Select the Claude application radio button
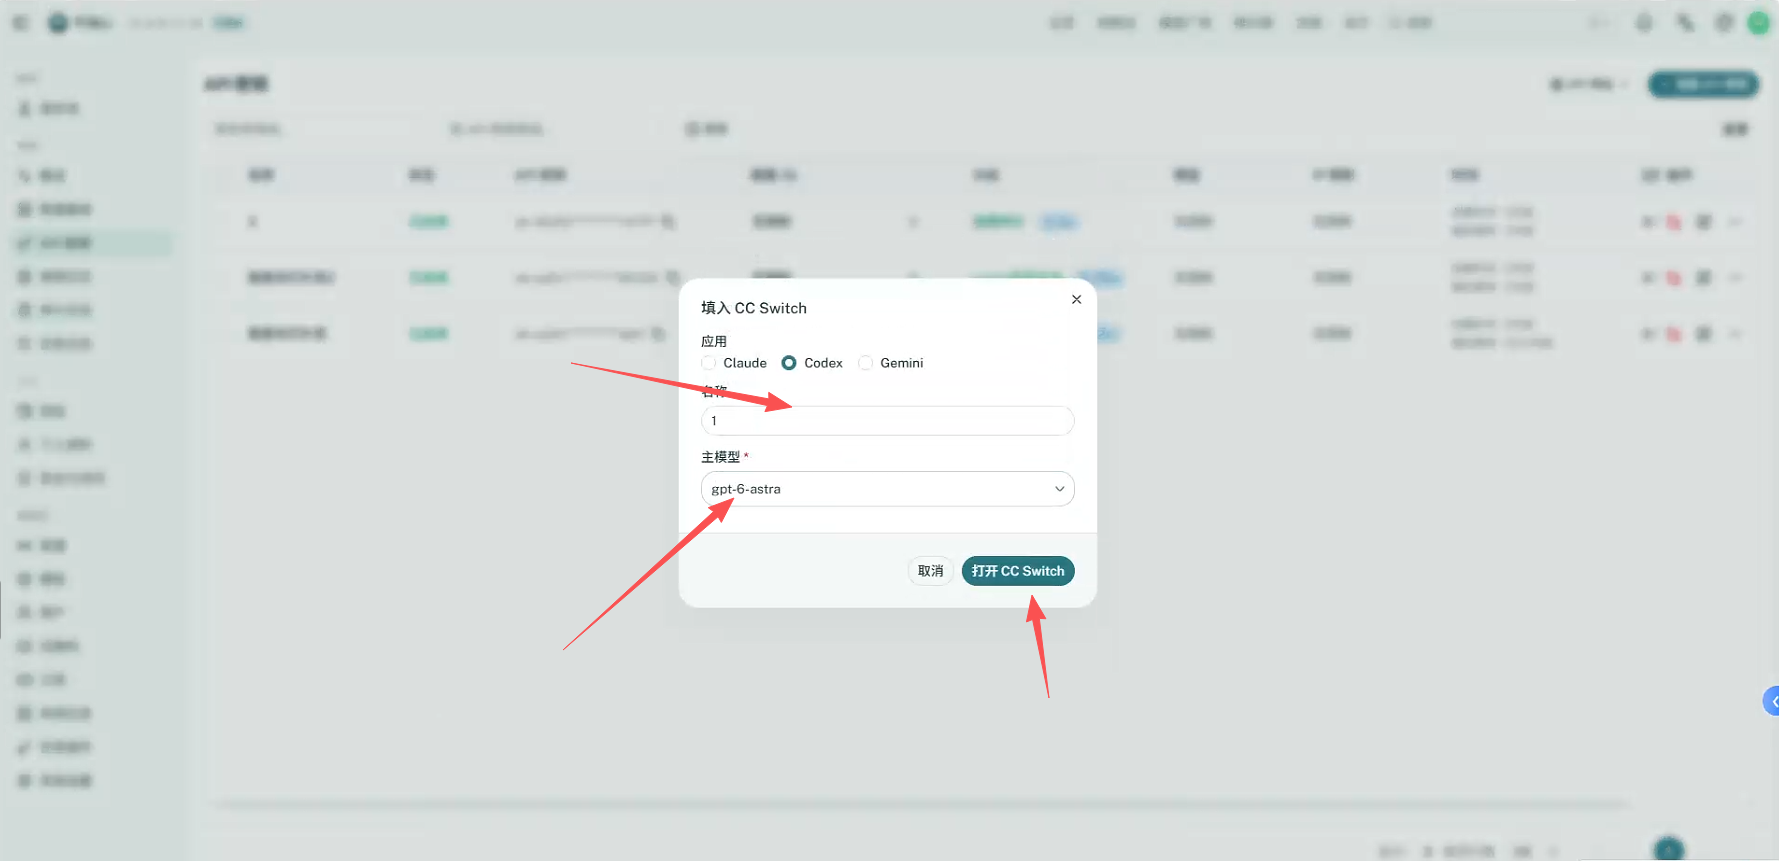1779x861 pixels. 709,363
